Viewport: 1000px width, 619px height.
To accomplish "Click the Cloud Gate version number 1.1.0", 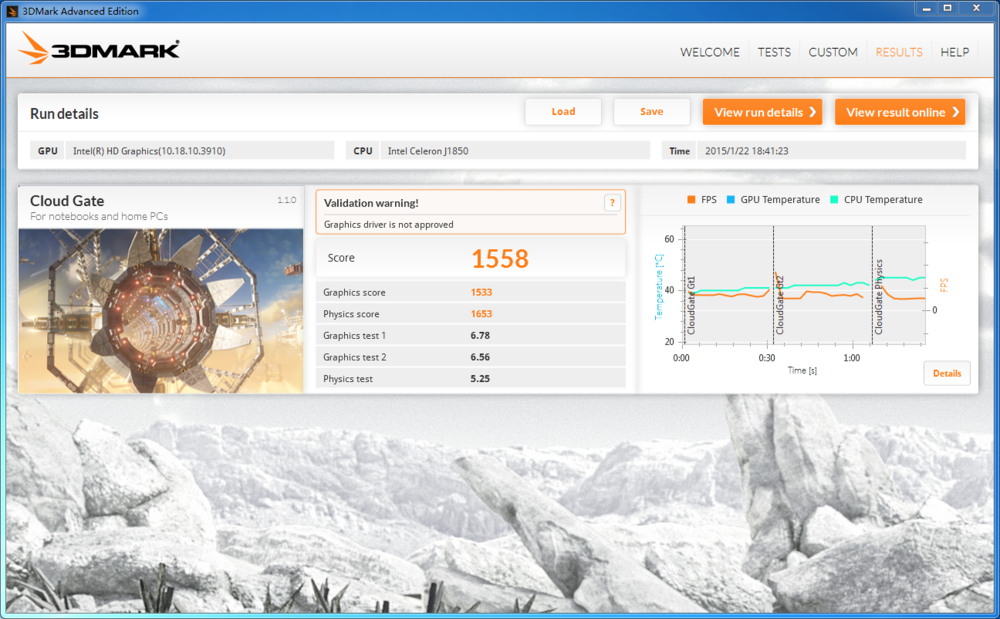I will point(286,200).
